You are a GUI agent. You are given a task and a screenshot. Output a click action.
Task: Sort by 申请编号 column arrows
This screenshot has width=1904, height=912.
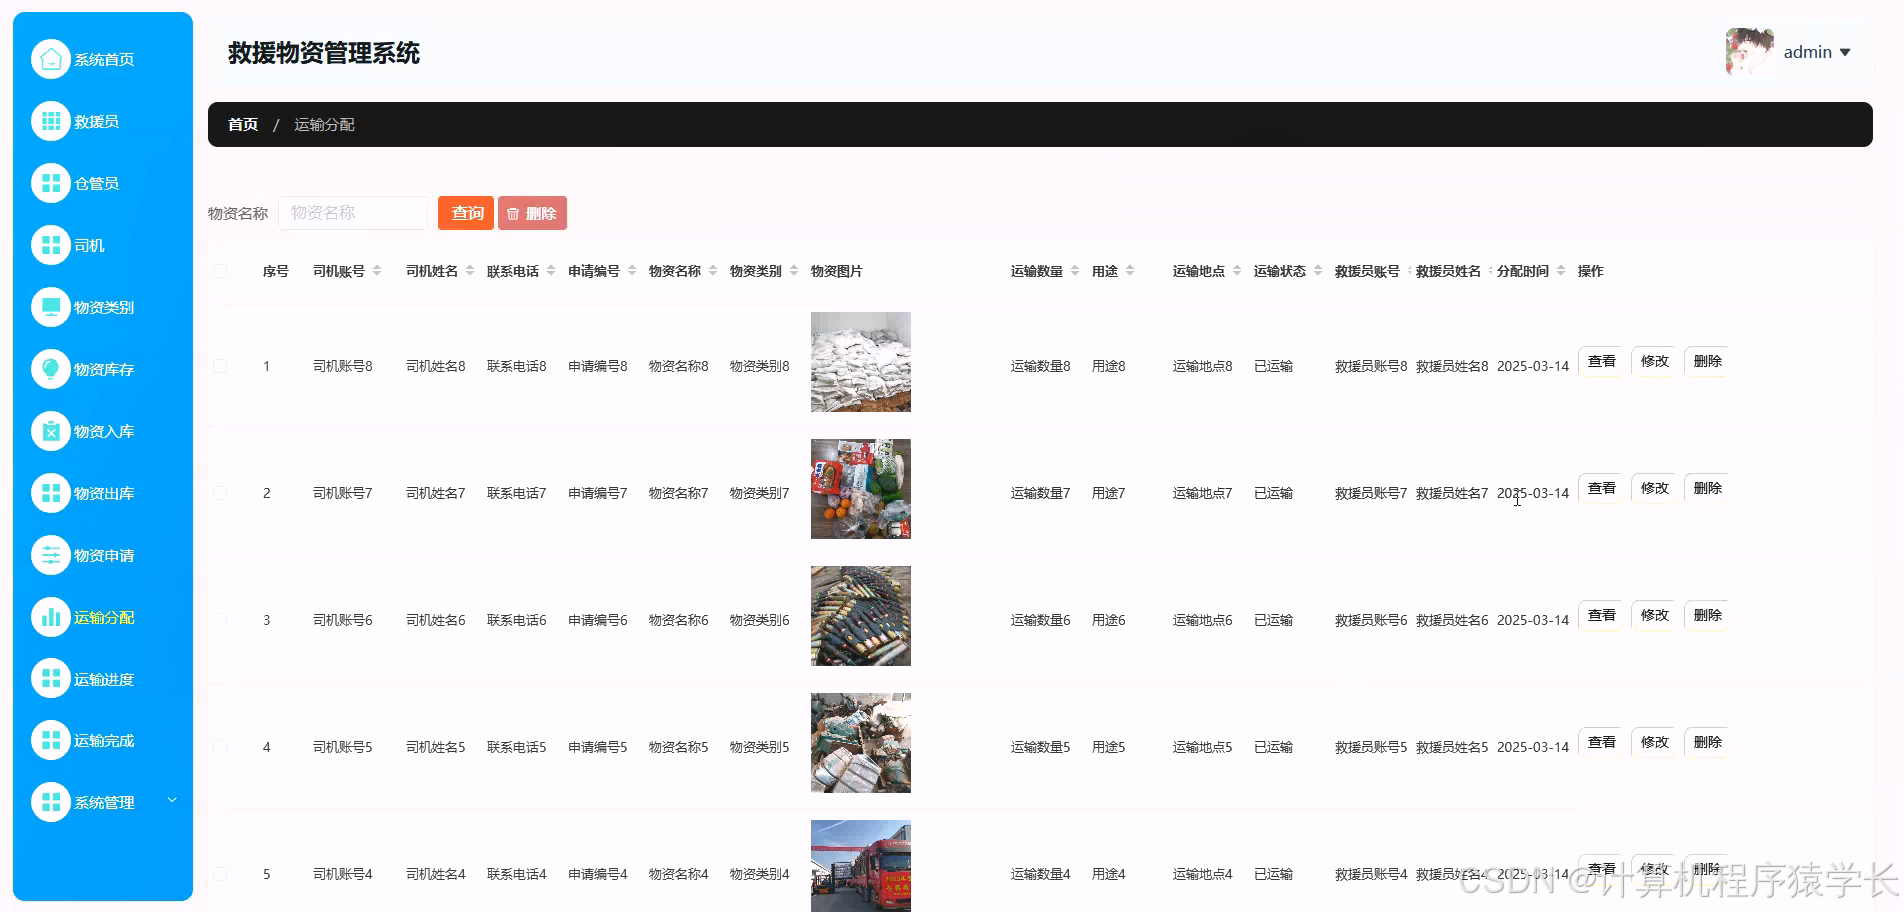(632, 271)
